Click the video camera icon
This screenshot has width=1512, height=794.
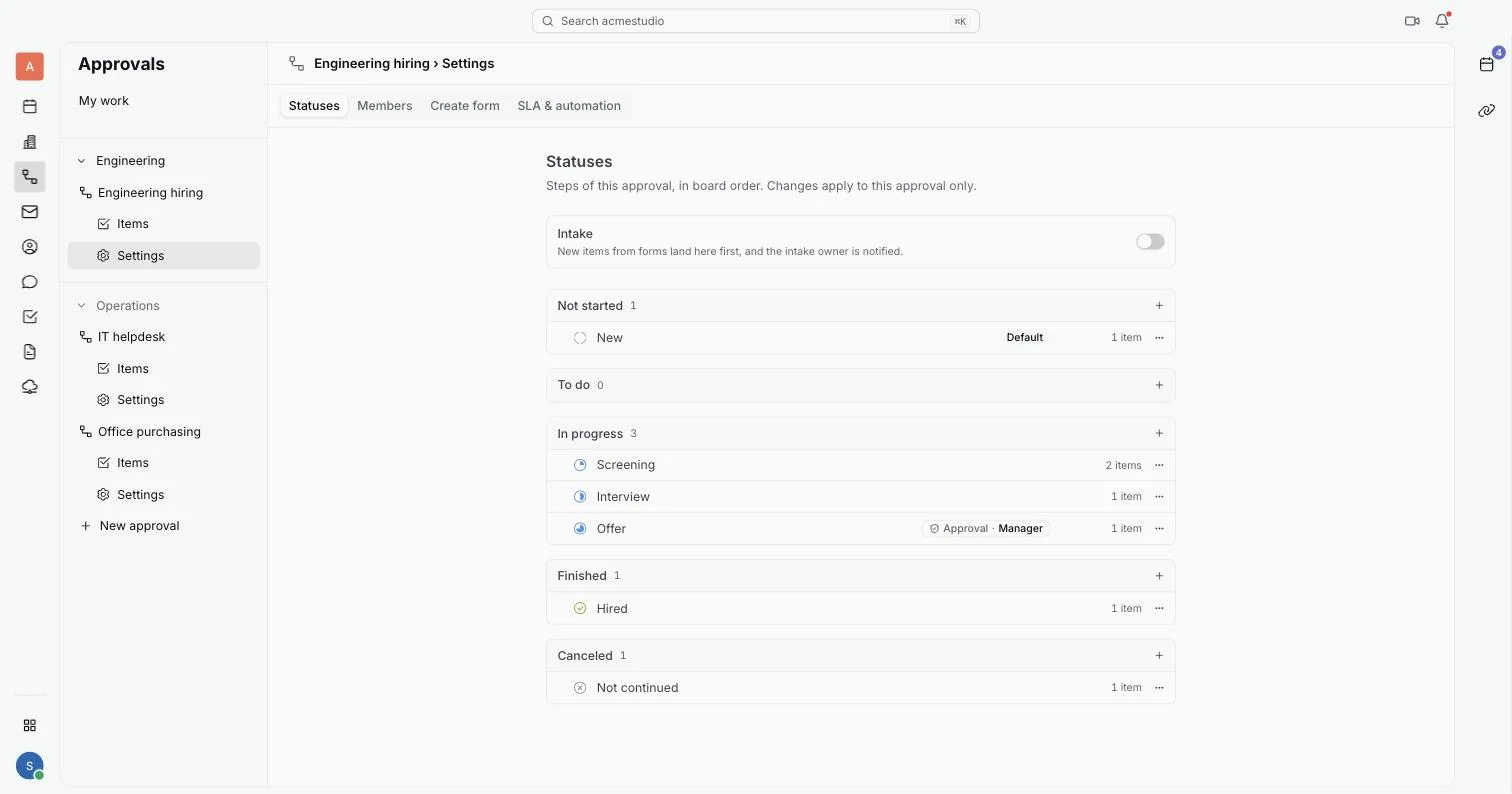(x=1412, y=21)
